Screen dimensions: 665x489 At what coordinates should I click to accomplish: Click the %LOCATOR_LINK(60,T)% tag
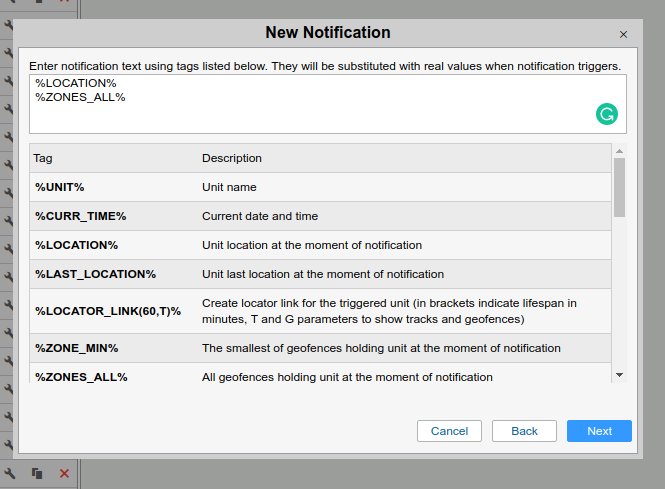tap(108, 311)
